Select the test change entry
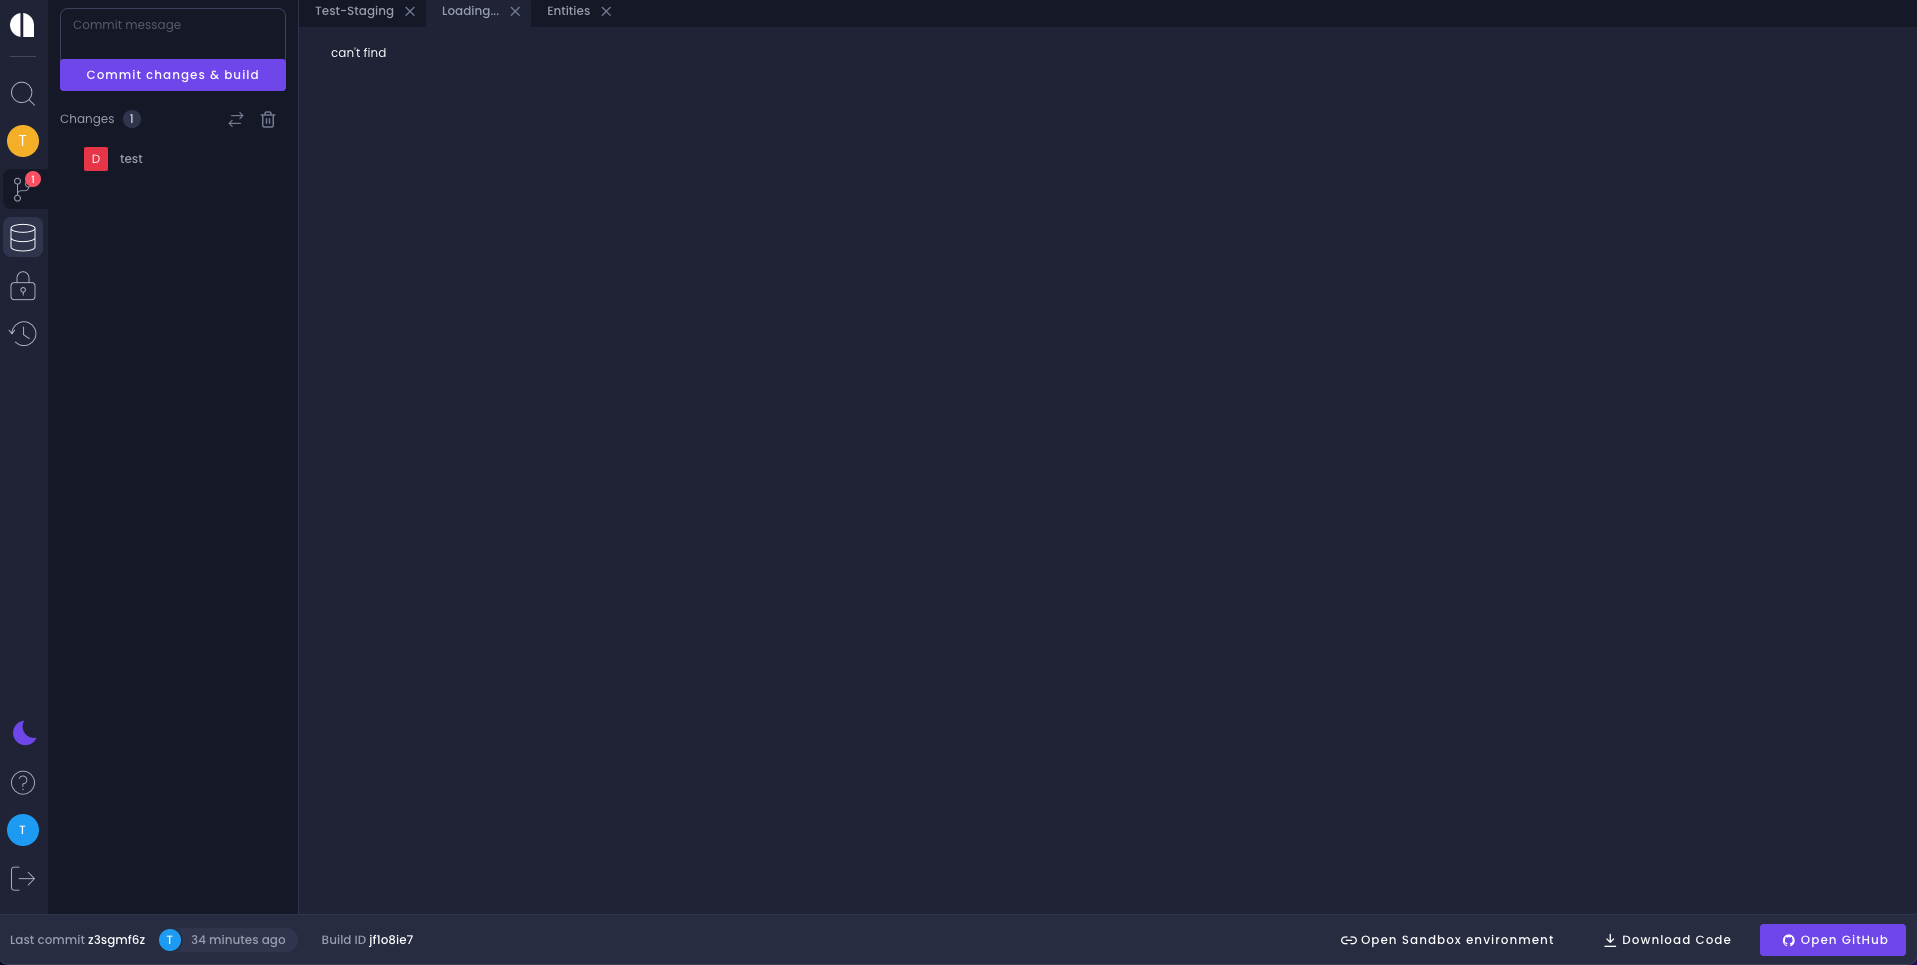Viewport: 1917px width, 965px height. tap(131, 159)
